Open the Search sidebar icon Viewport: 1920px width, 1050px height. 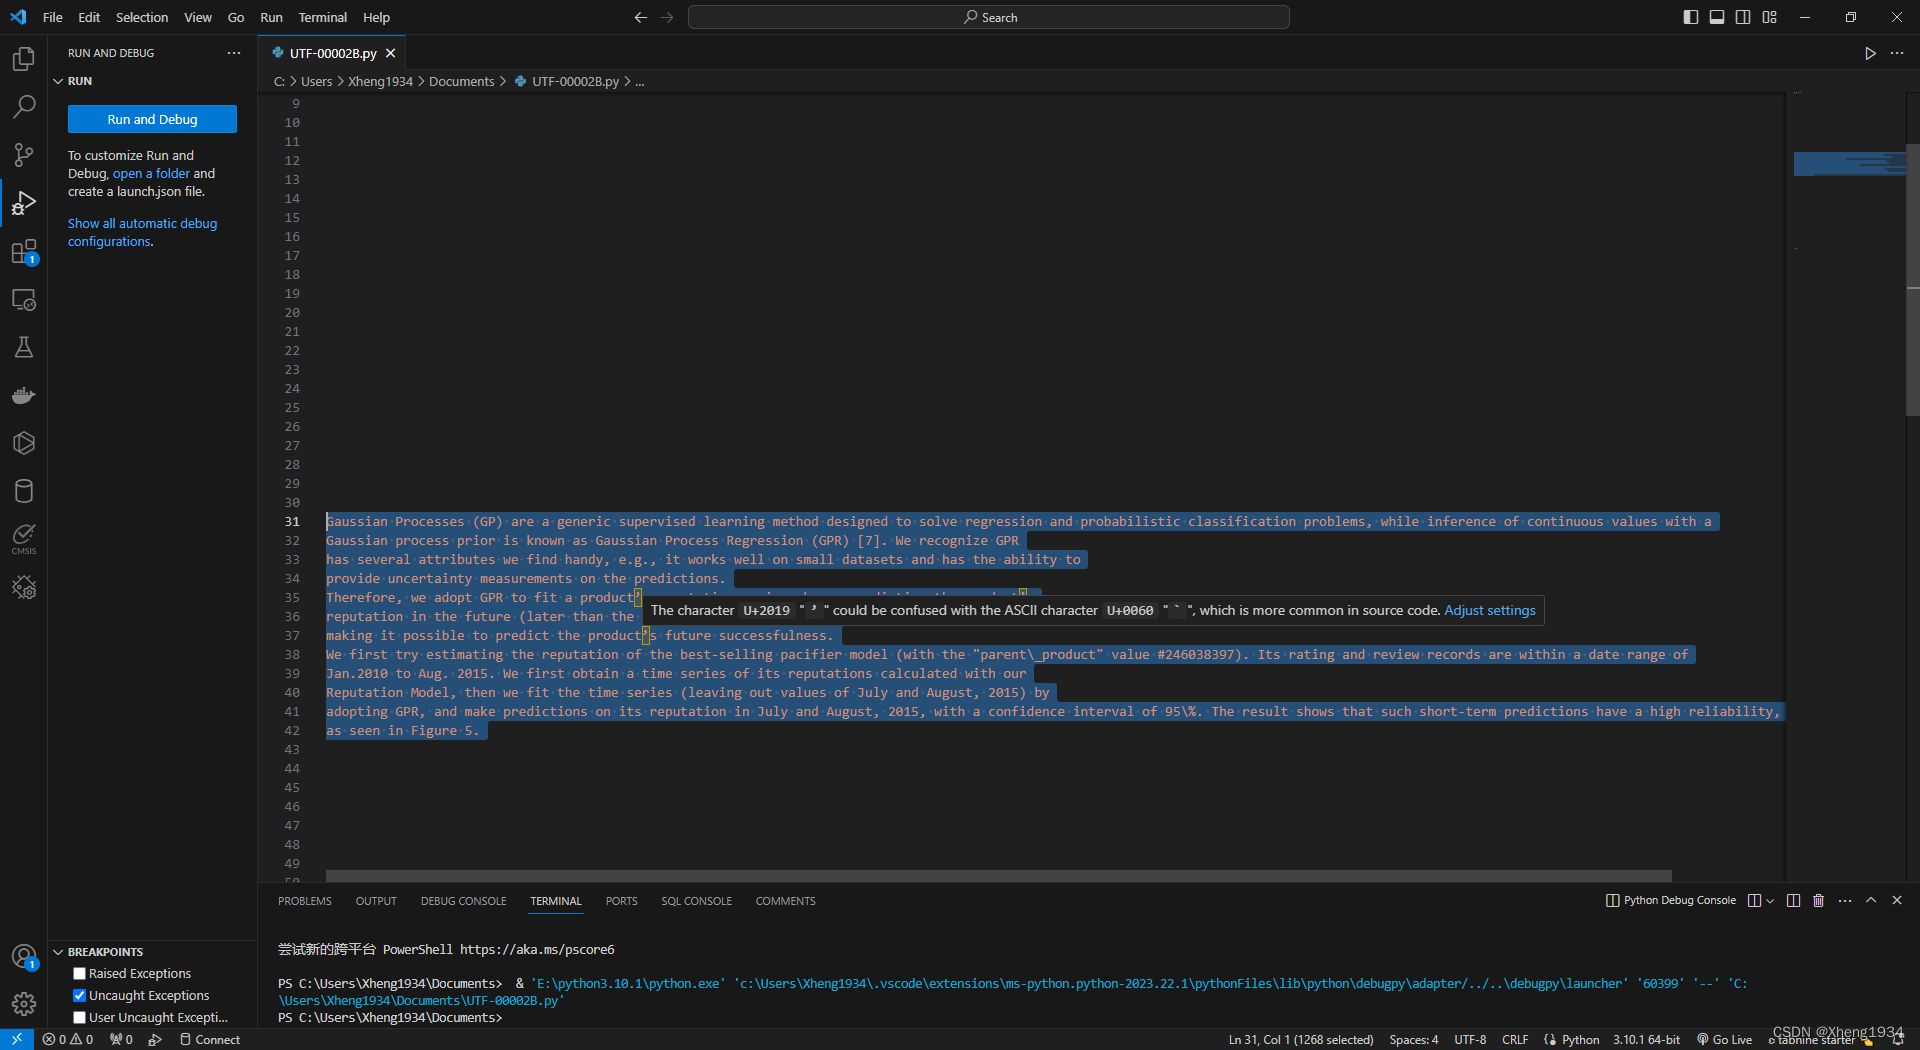(23, 106)
